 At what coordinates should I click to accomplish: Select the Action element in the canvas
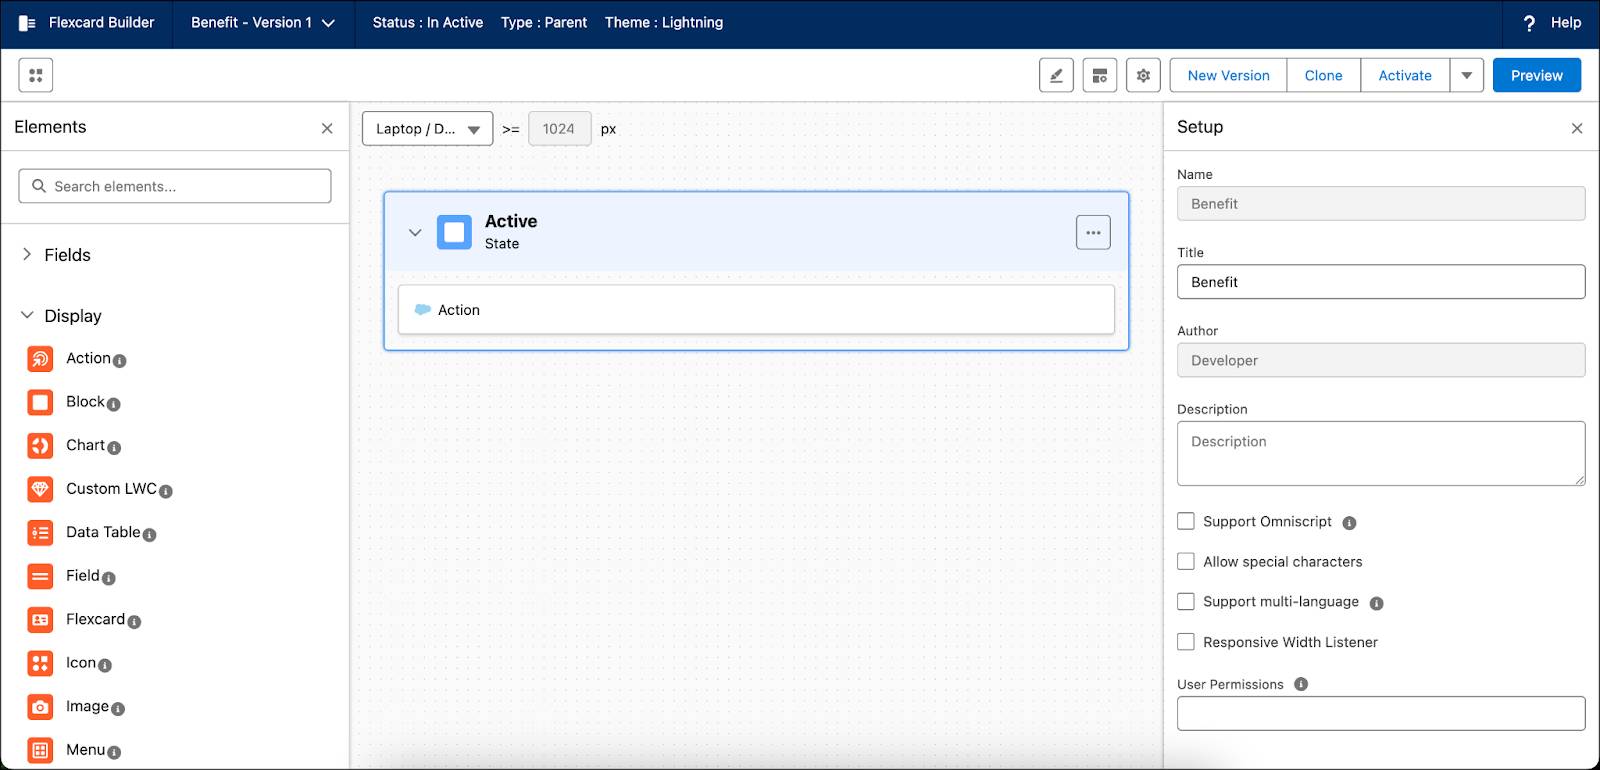tap(756, 310)
